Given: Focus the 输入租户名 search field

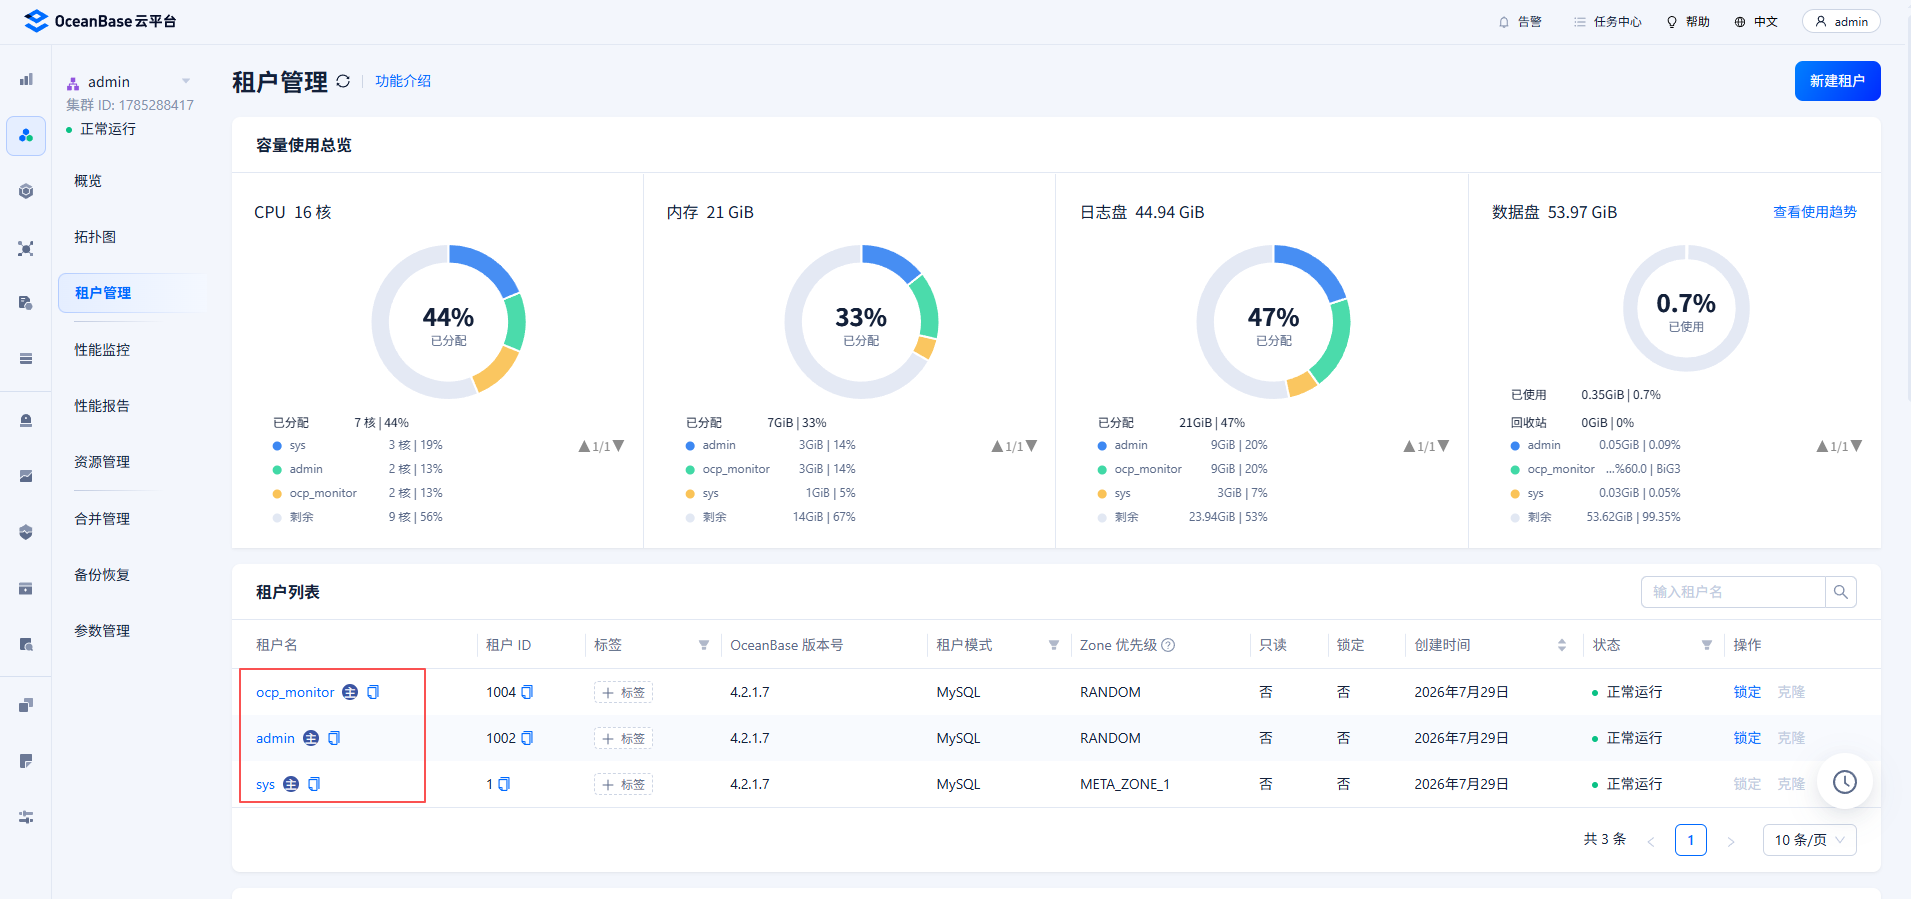Looking at the screenshot, I should 1733,592.
